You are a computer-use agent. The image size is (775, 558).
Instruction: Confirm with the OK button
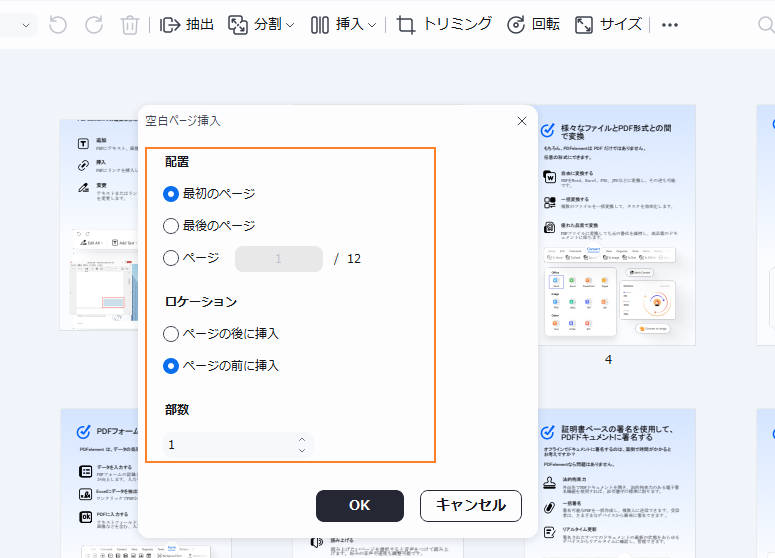[360, 506]
